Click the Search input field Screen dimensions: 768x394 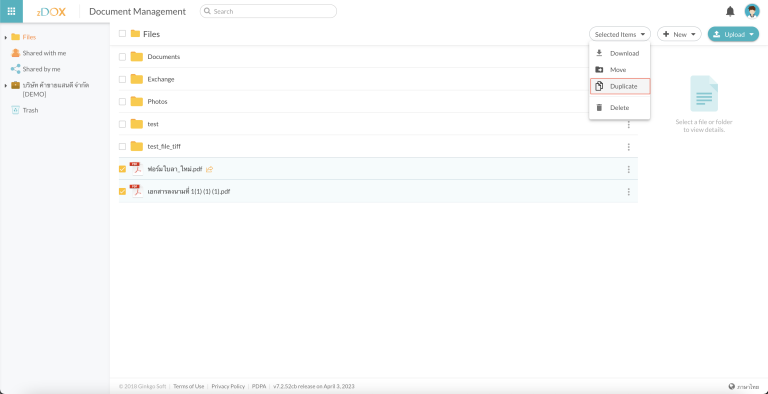tap(268, 11)
